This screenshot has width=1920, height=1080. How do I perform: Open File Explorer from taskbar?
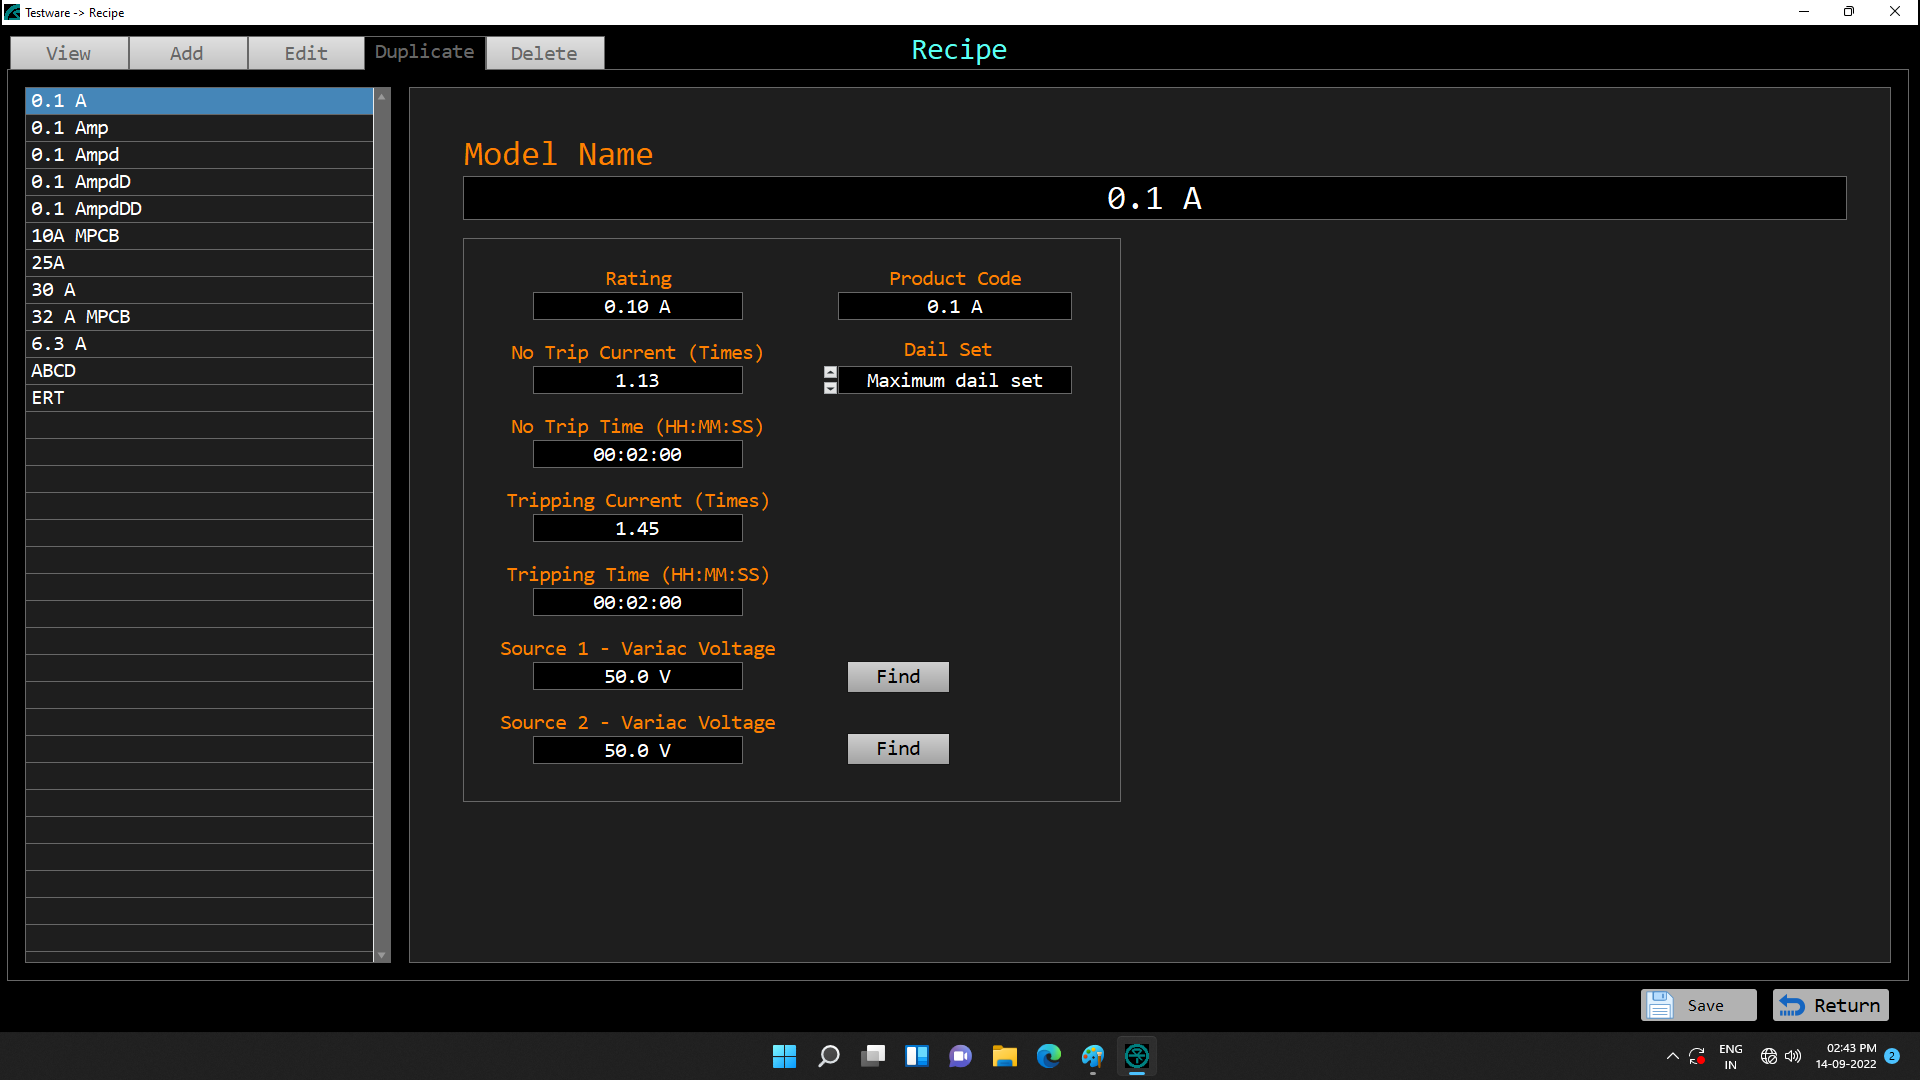click(x=1004, y=1056)
